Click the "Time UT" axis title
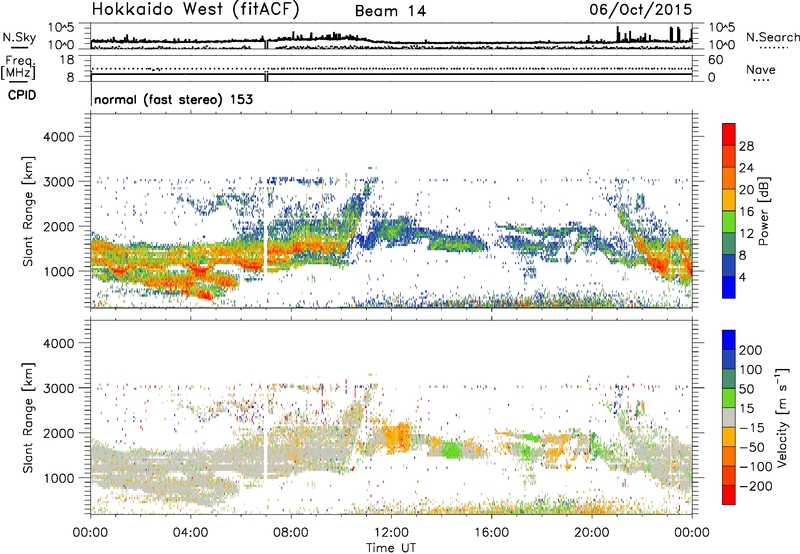Screen dimensions: 800x554 pos(391,548)
